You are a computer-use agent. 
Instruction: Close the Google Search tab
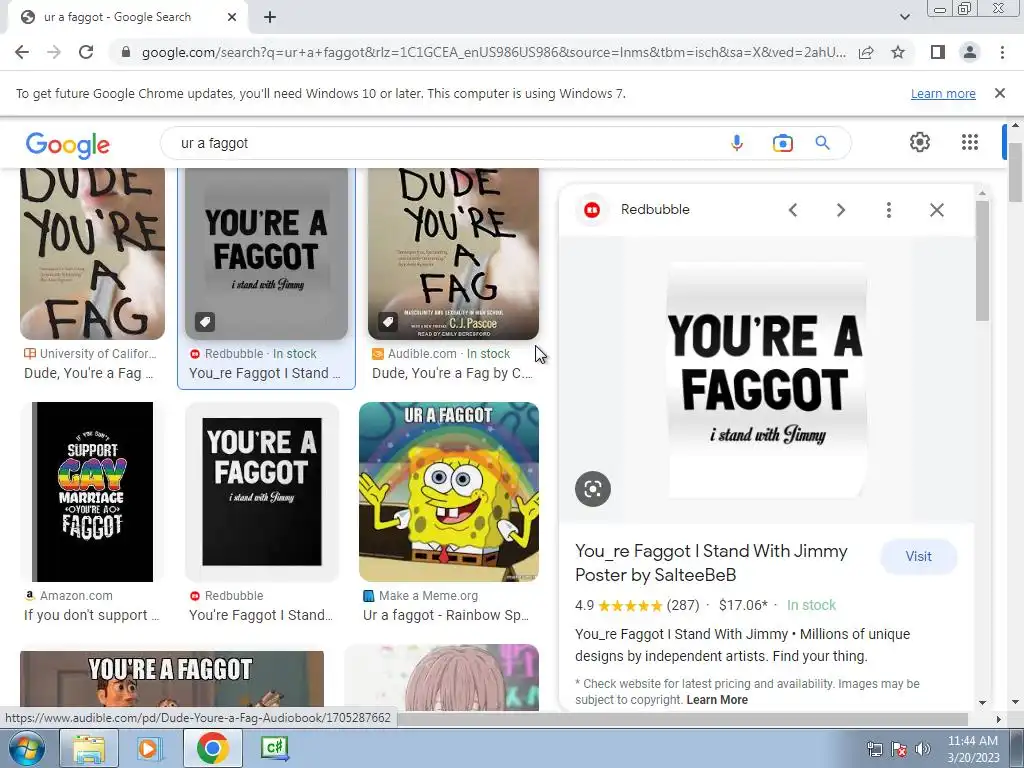point(232,17)
